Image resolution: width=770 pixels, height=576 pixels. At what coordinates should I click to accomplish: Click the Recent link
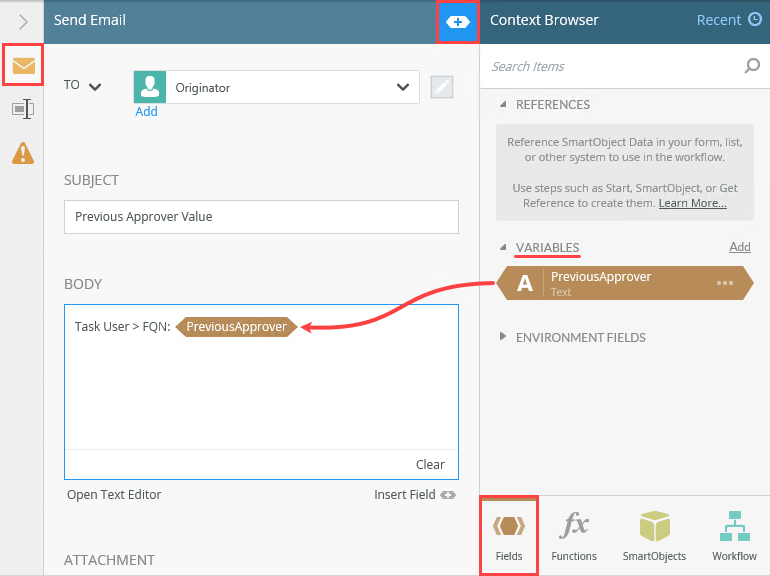(x=718, y=20)
